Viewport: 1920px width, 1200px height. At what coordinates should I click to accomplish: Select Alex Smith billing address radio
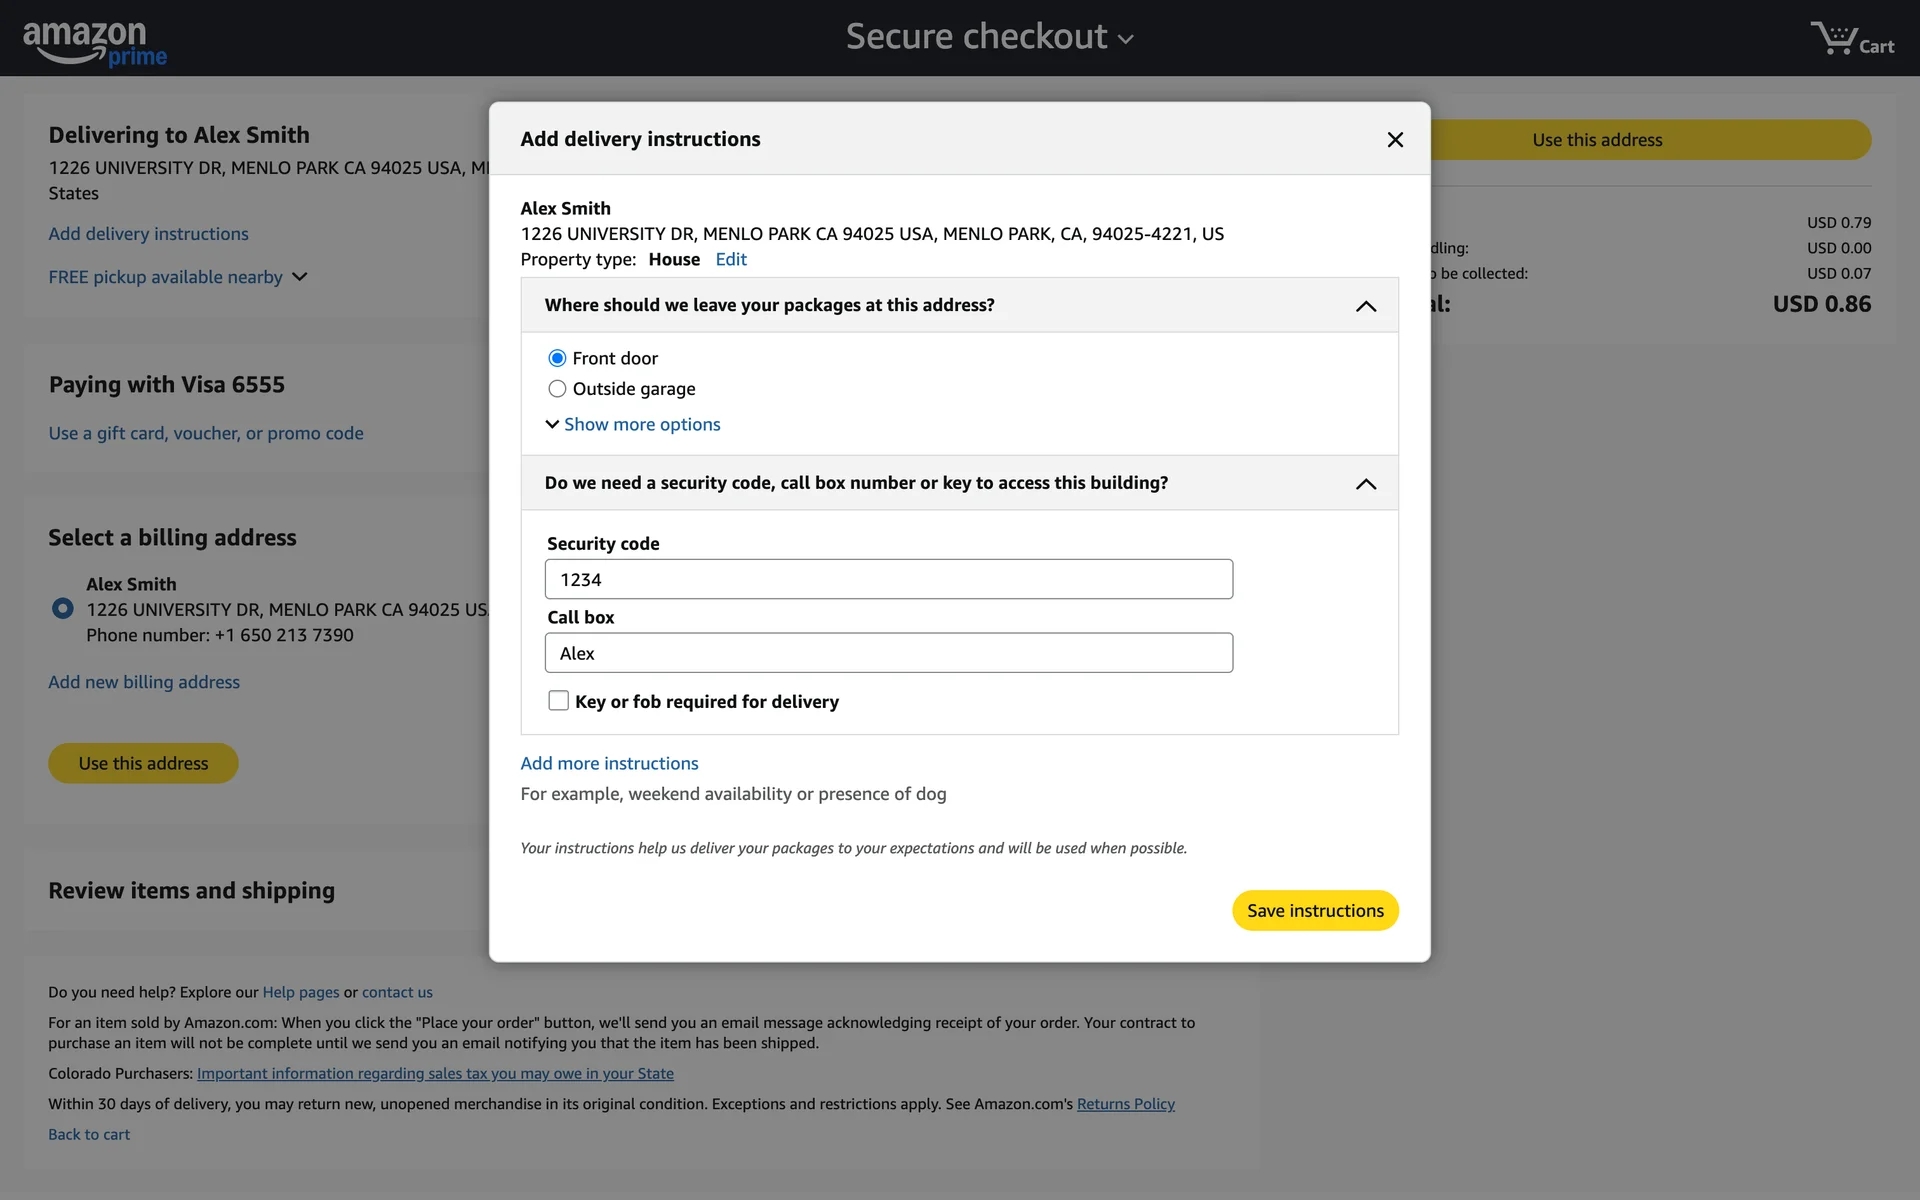click(x=62, y=608)
